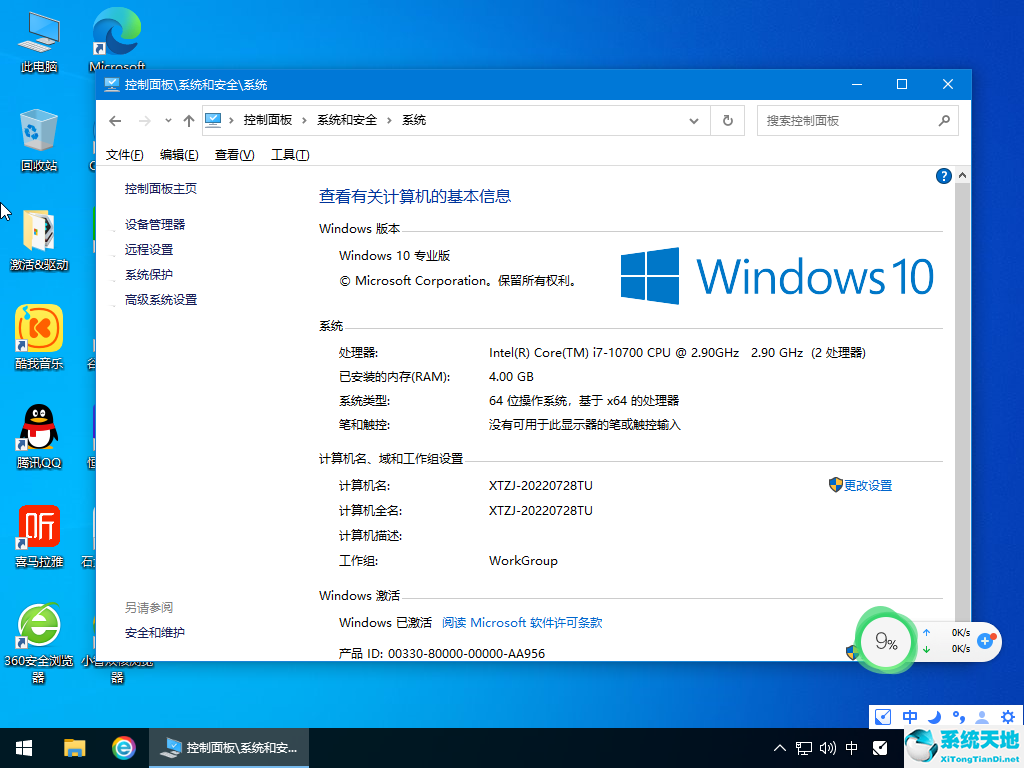Open 激活&驱动 folder icon
1024x768 pixels.
click(x=39, y=240)
